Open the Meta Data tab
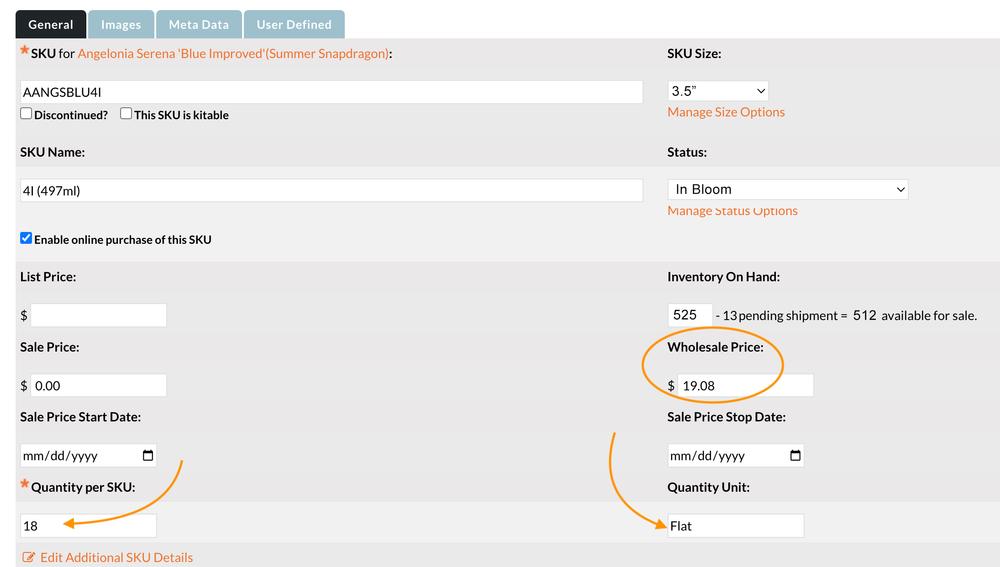This screenshot has width=1000, height=567. pyautogui.click(x=198, y=25)
